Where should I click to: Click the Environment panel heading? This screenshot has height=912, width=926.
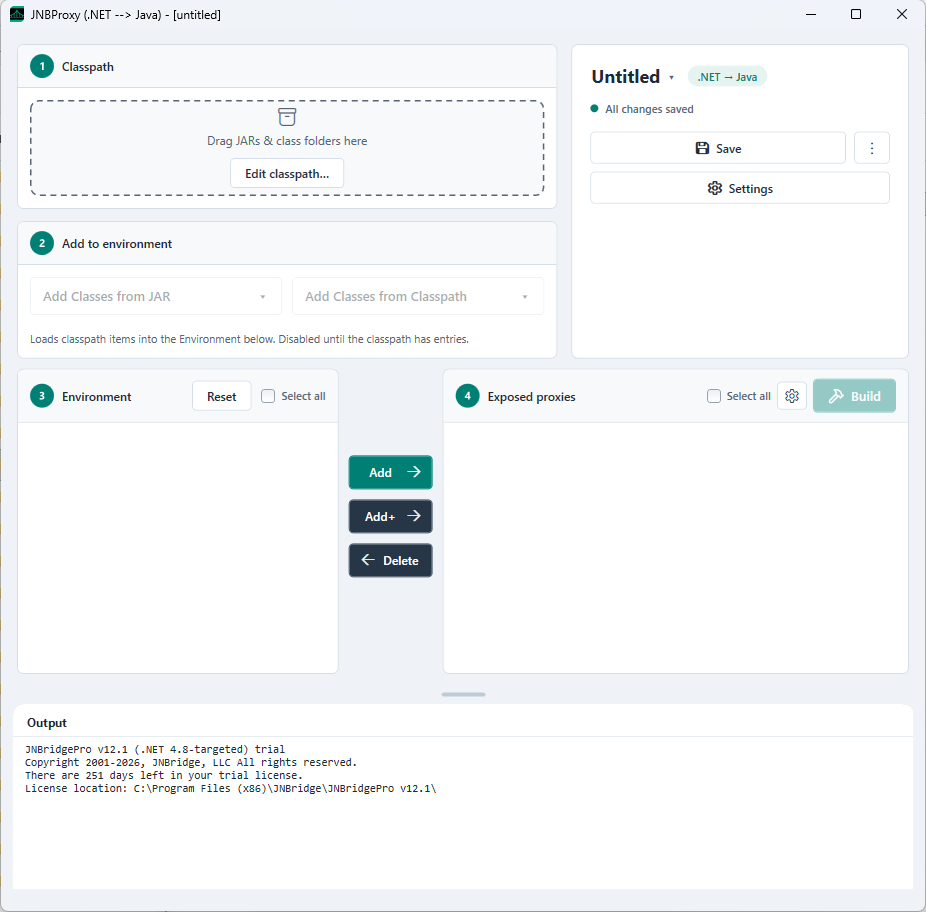point(97,396)
